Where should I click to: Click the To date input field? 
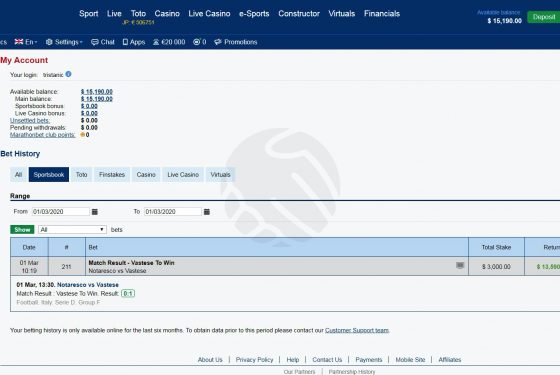172,212
